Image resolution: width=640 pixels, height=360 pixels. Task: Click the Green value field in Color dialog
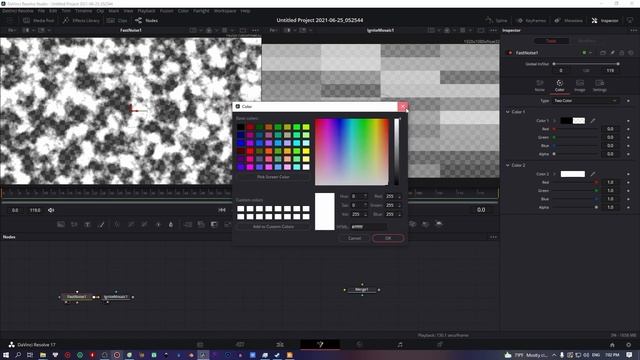(392, 205)
